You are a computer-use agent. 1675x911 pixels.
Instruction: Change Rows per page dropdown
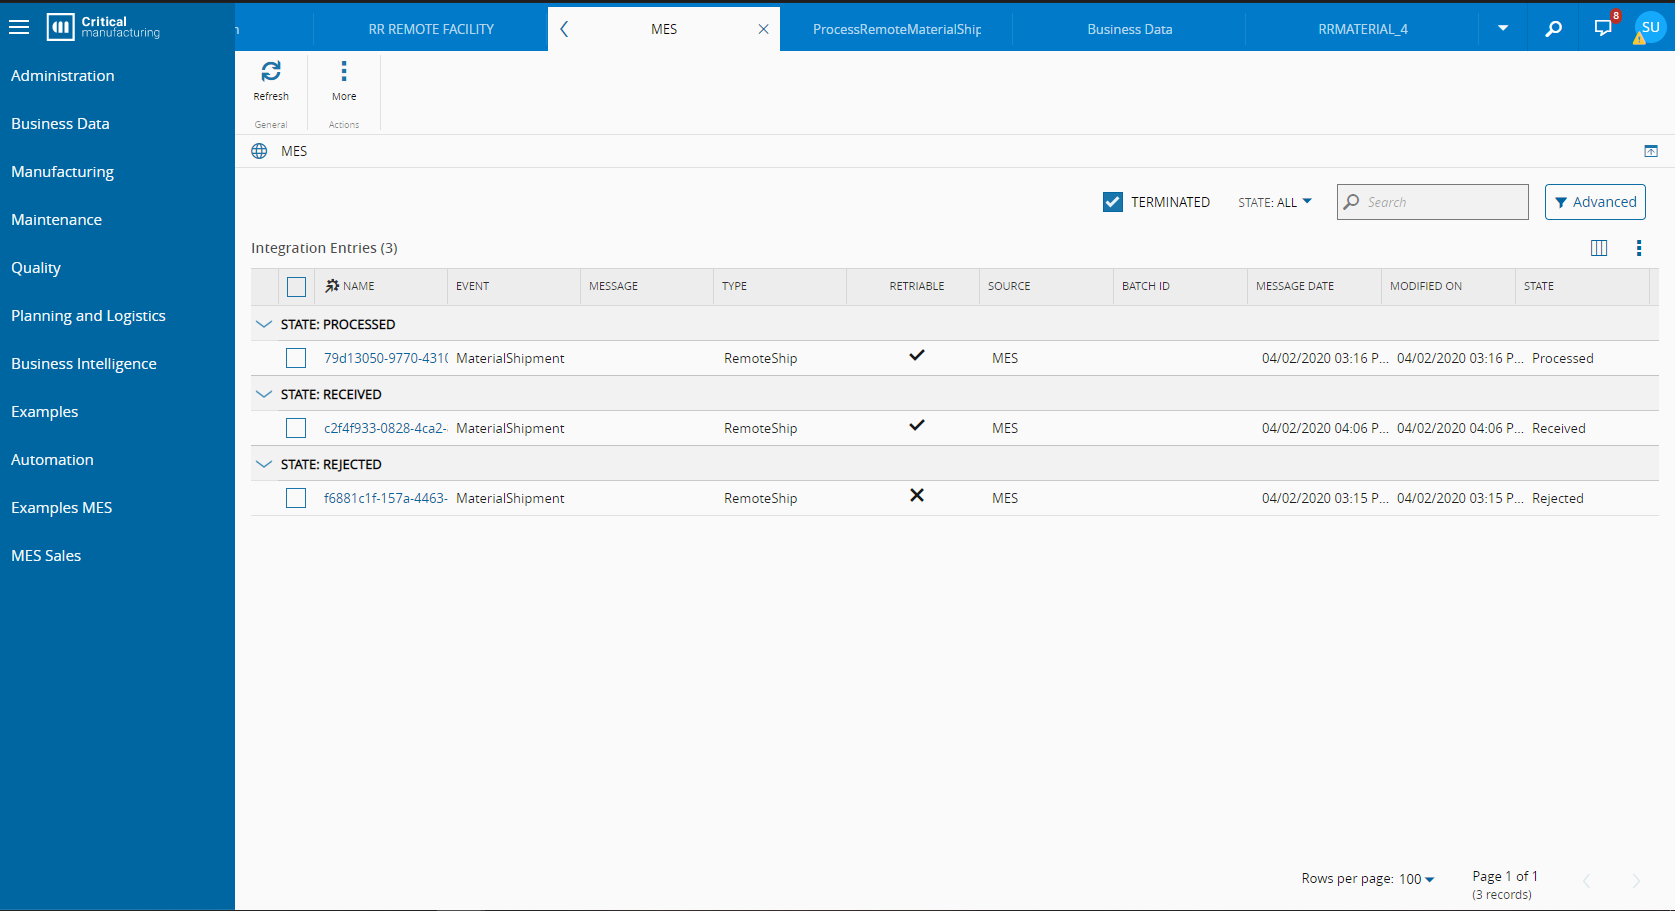1416,879
